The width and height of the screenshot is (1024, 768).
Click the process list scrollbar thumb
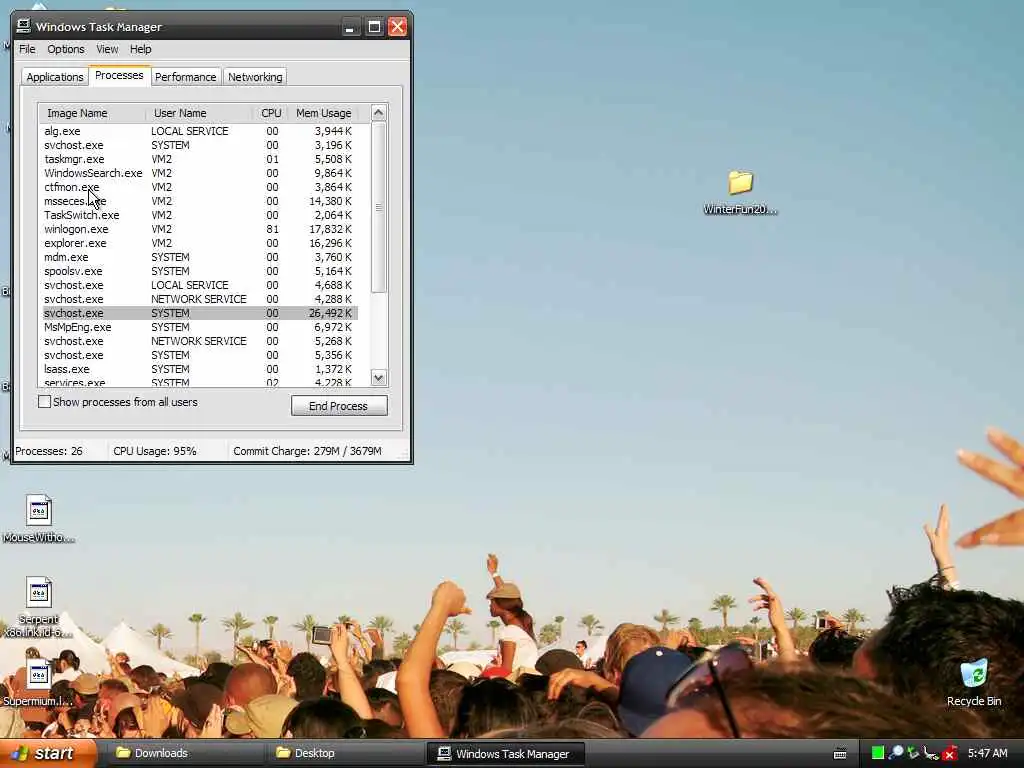[379, 207]
